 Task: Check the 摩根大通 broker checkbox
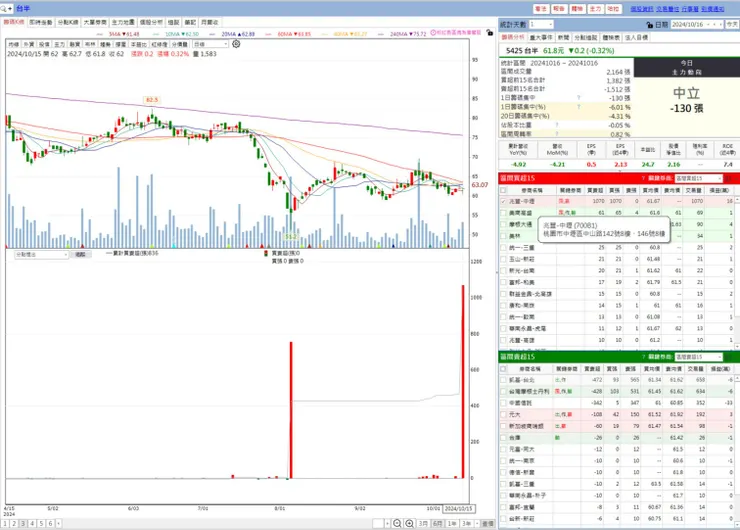pos(503,225)
